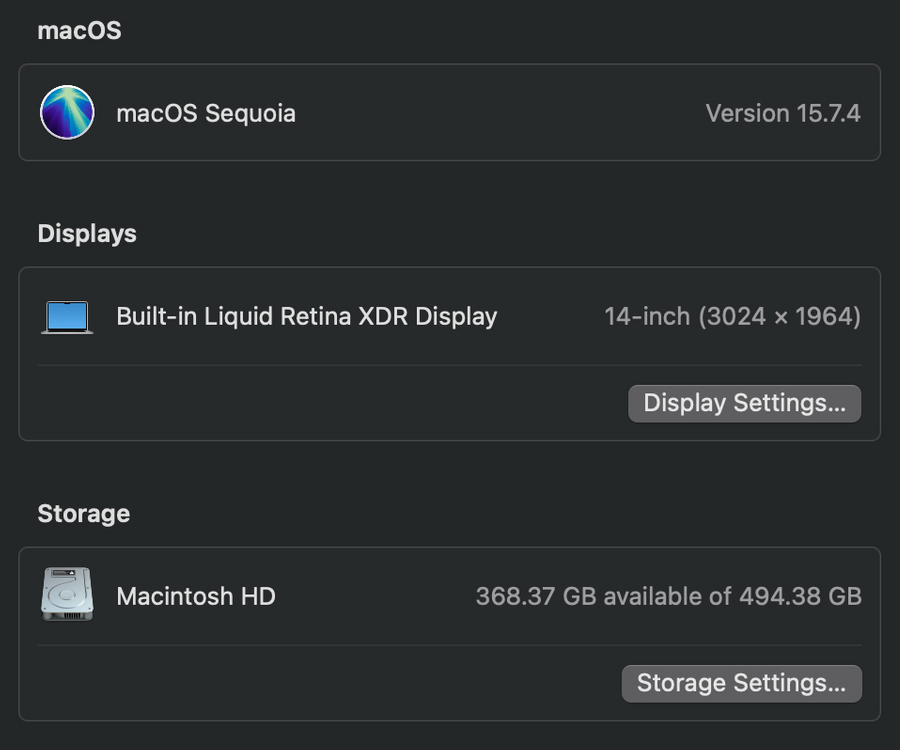Click the macOS information panel

450,112
